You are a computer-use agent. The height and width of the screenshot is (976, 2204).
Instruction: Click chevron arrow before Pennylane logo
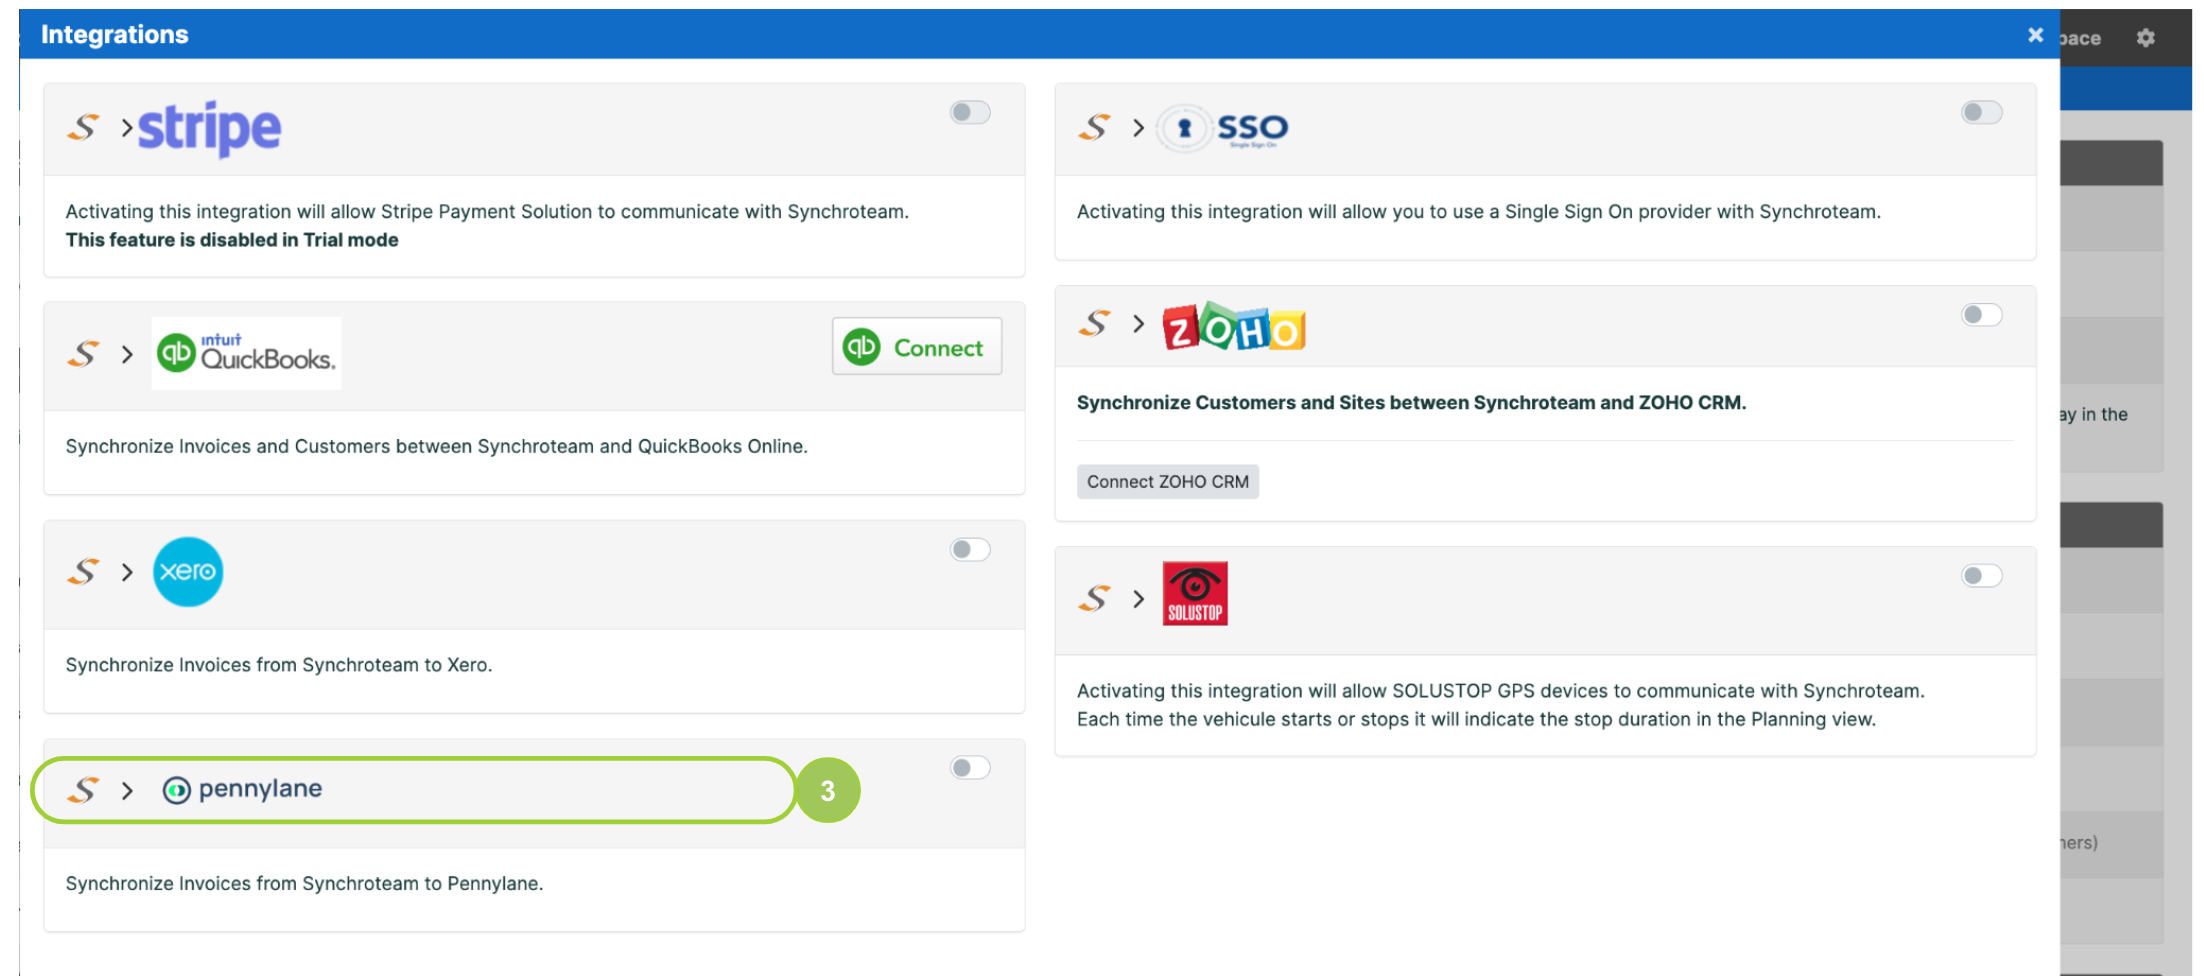tap(127, 790)
